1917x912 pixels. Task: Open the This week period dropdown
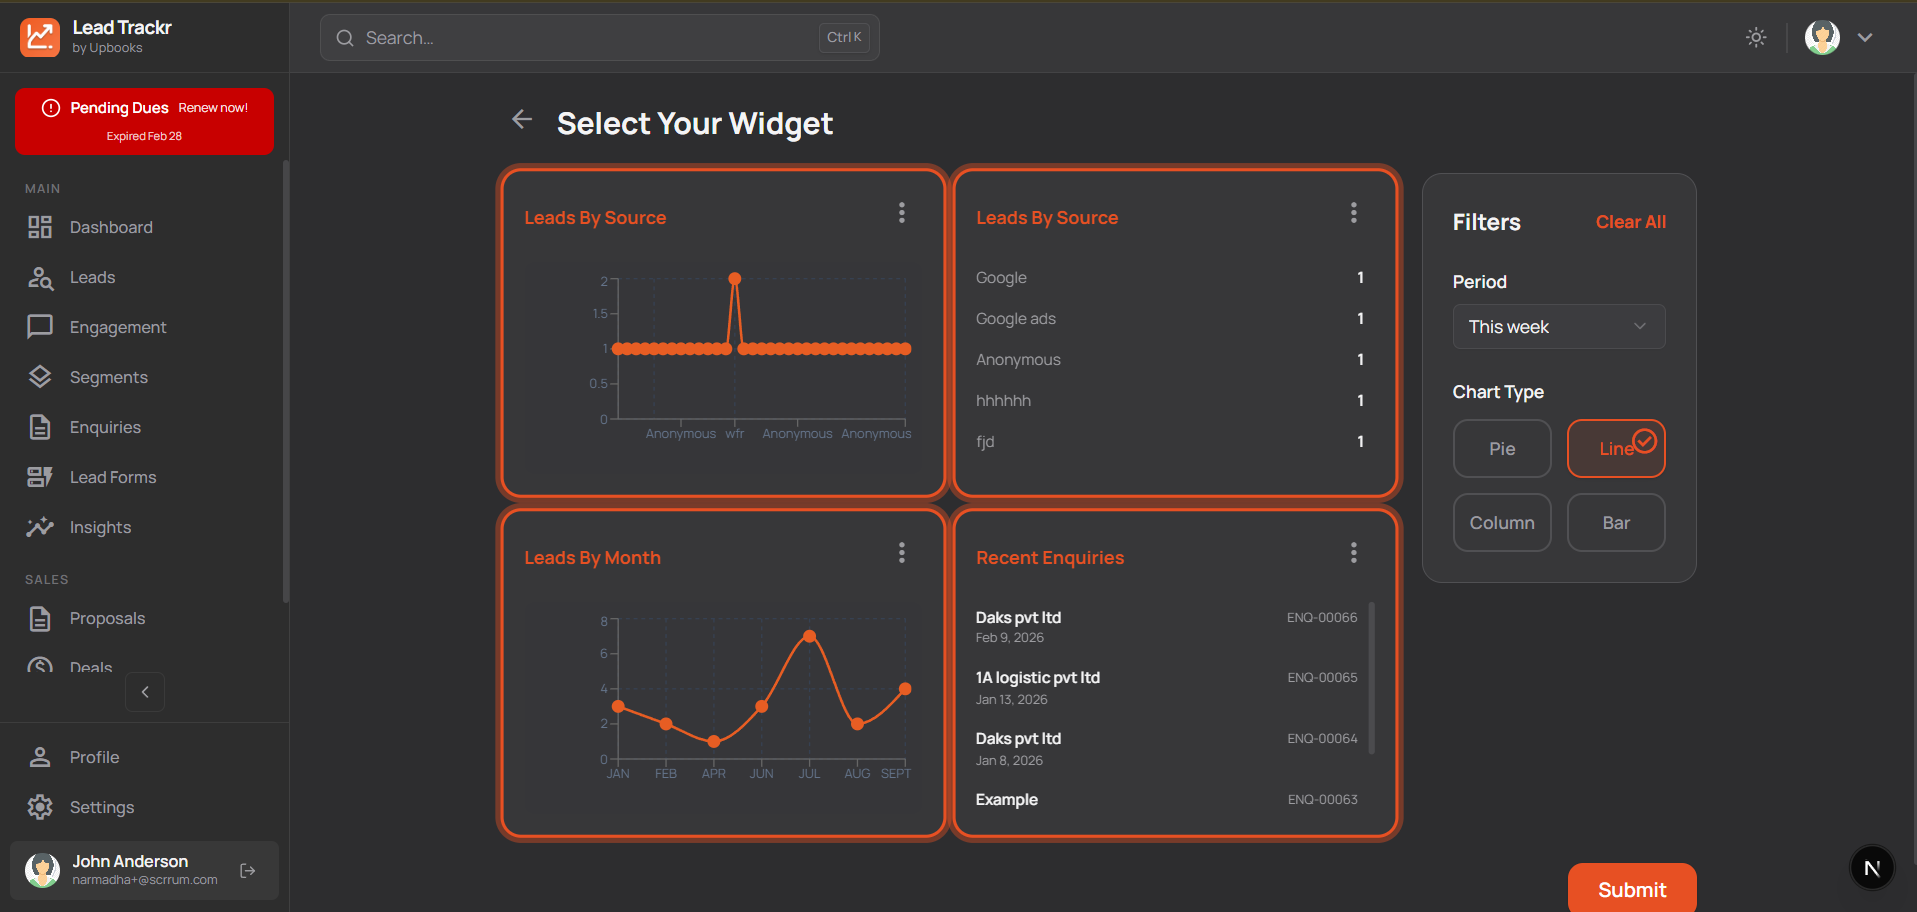(1558, 326)
